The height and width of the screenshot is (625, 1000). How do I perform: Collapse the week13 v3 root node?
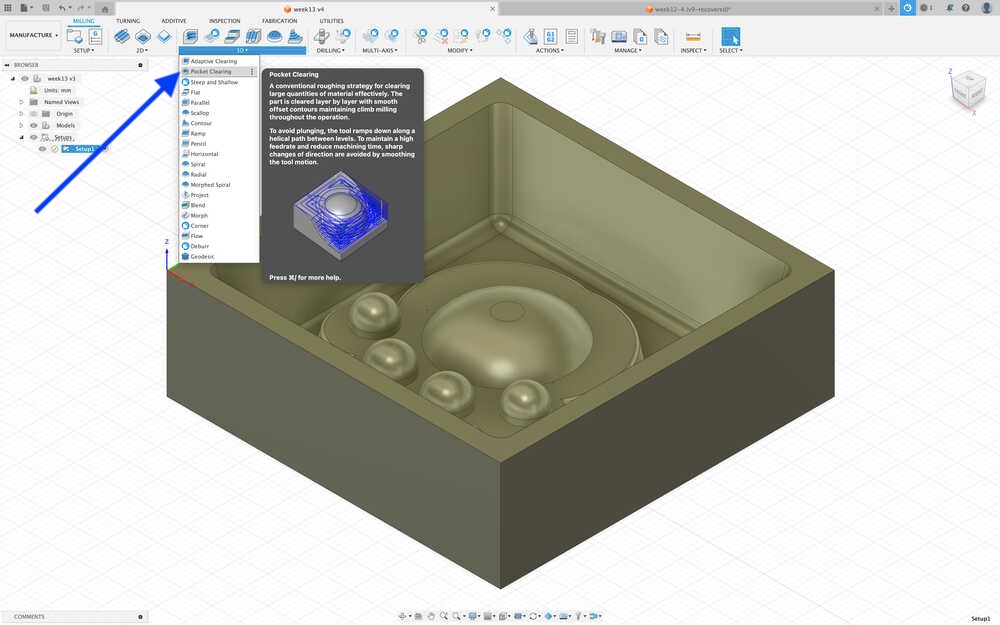click(13, 78)
